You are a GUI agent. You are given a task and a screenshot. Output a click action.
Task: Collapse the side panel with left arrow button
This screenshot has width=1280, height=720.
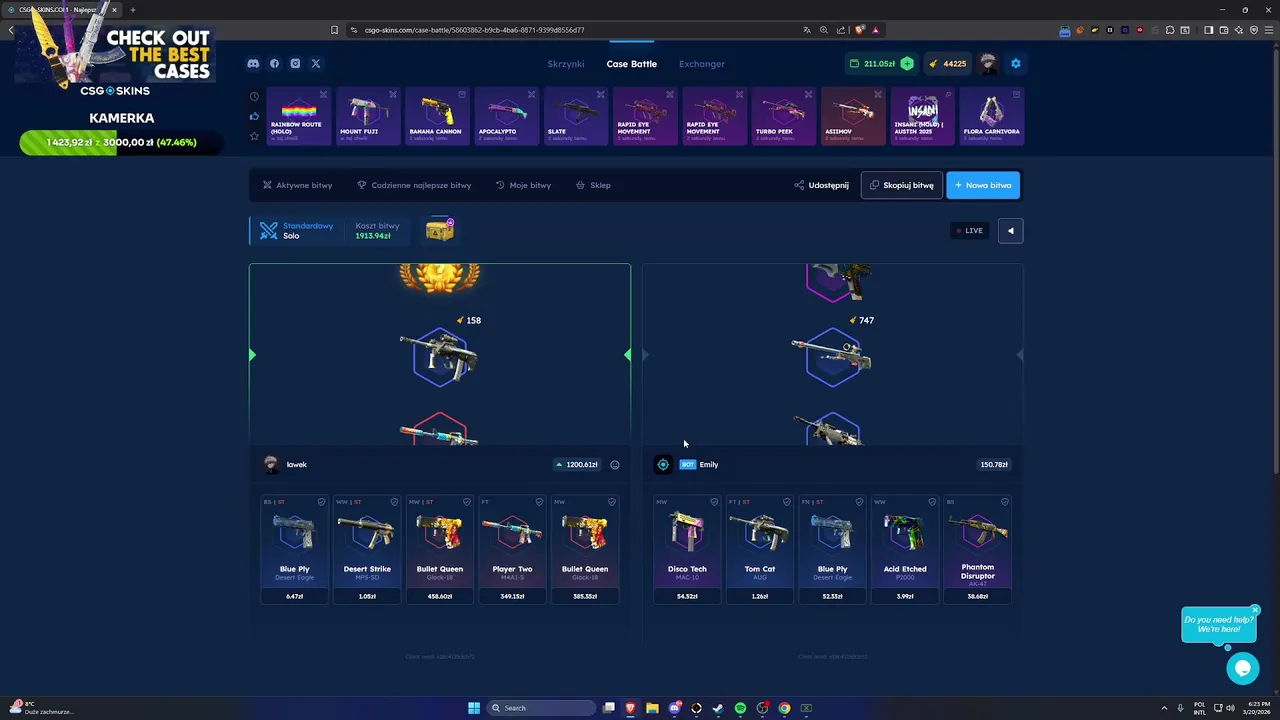pos(1010,231)
